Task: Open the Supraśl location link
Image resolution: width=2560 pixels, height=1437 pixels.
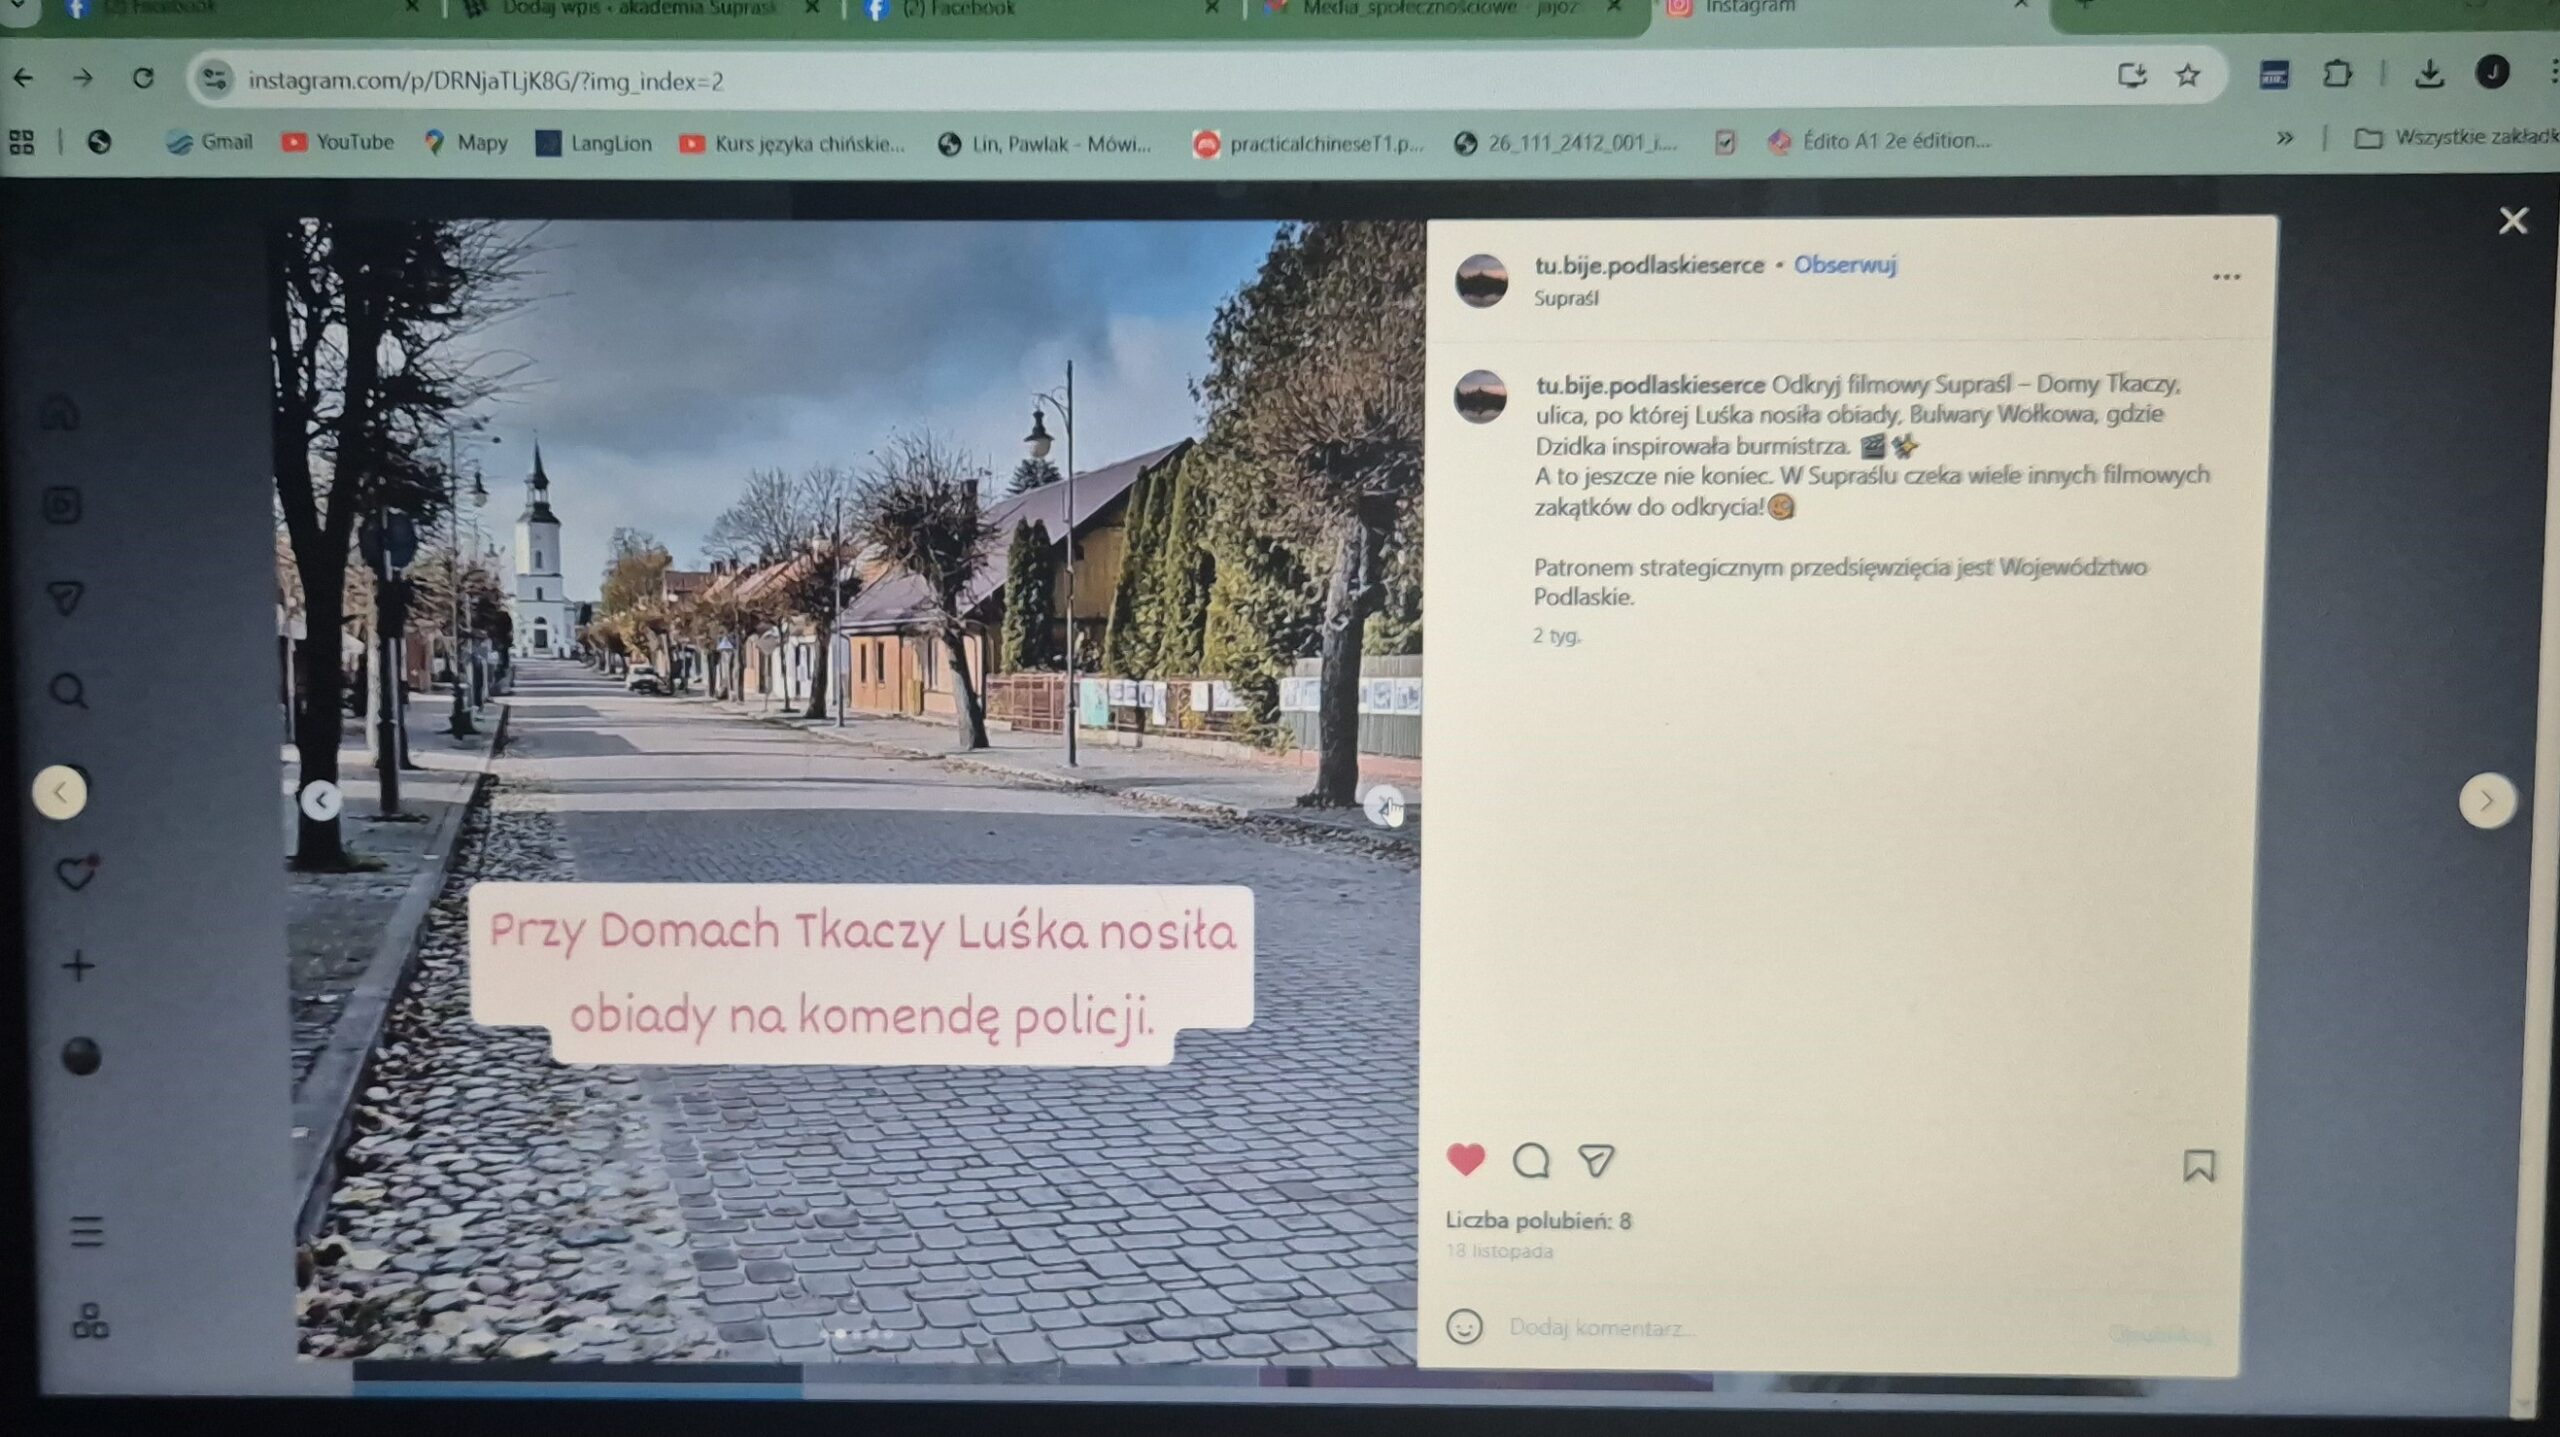Action: tap(1566, 298)
